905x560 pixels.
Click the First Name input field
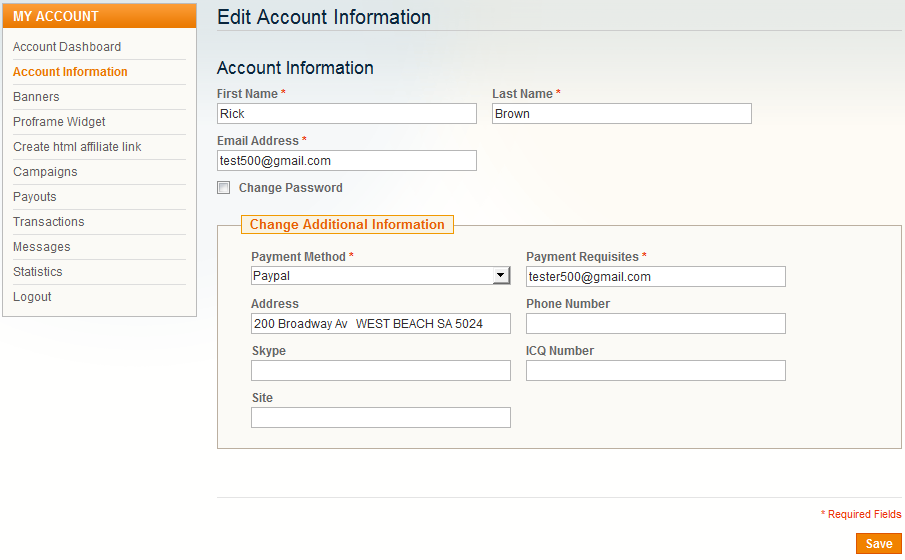(x=346, y=114)
